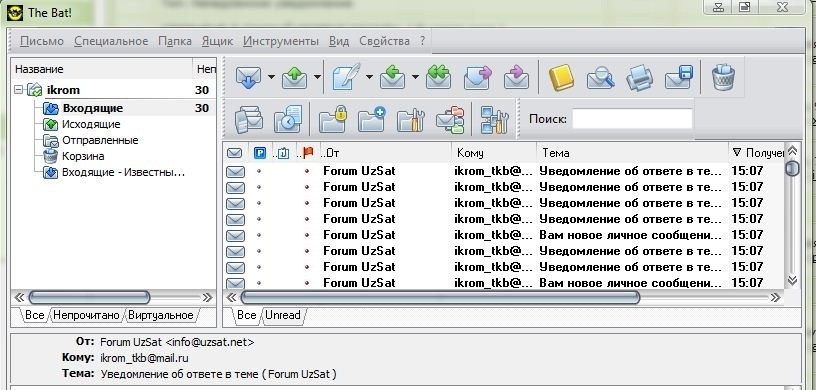816x390 pixels.
Task: Switch to the Unread tab below the message list
Action: [x=283, y=315]
